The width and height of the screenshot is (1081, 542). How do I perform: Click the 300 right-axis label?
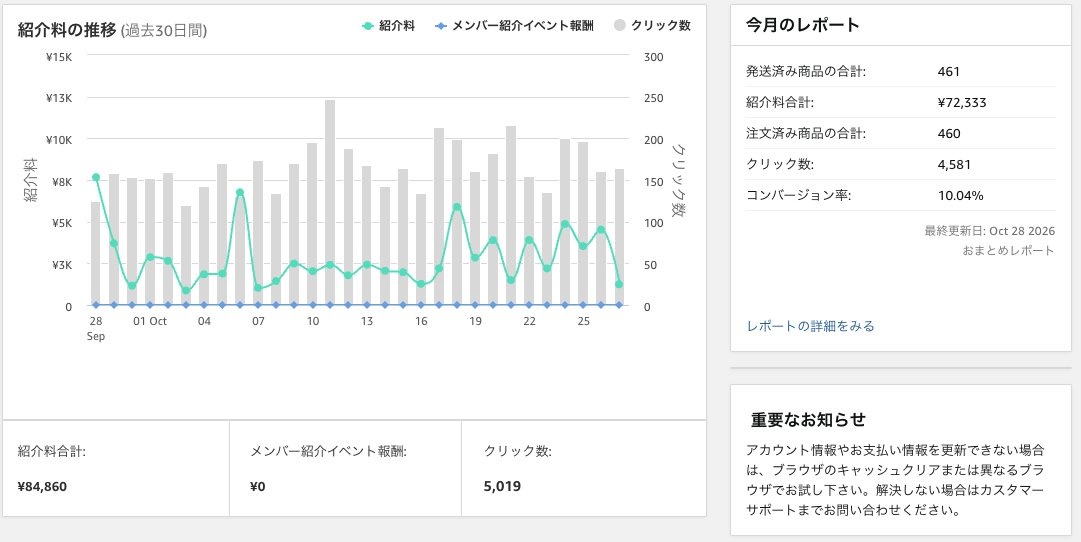click(x=654, y=57)
